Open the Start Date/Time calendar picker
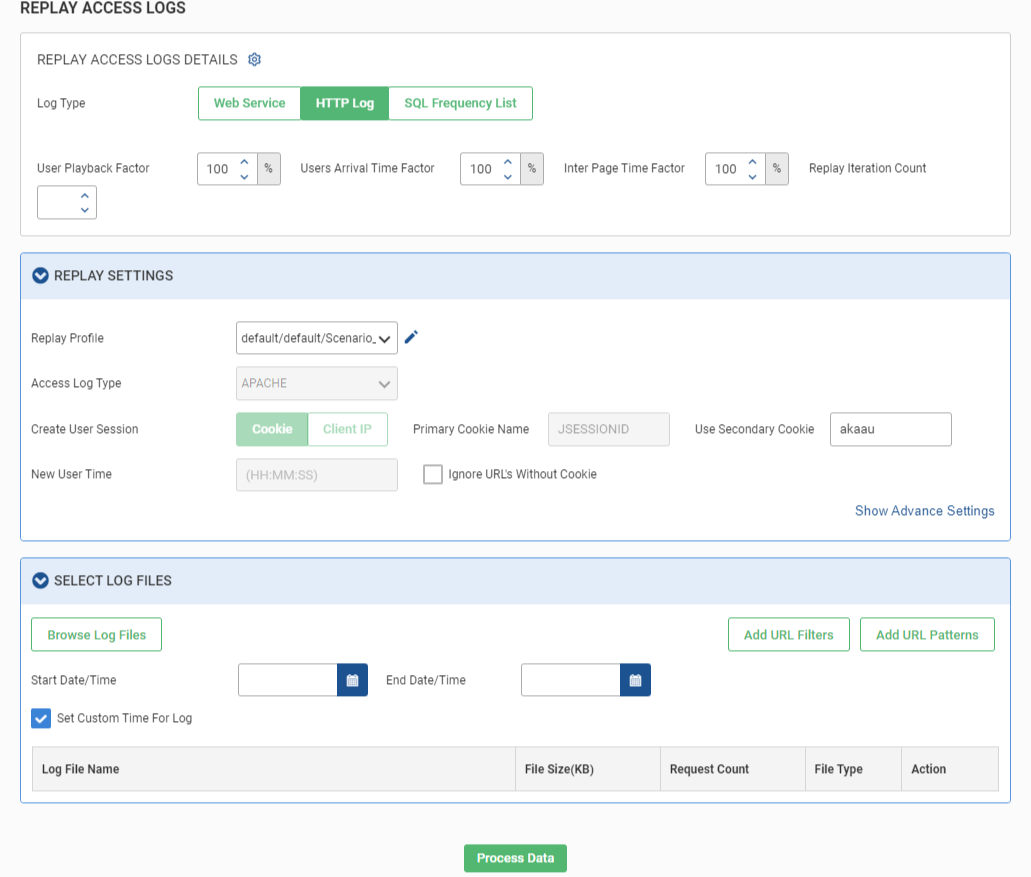 point(352,680)
